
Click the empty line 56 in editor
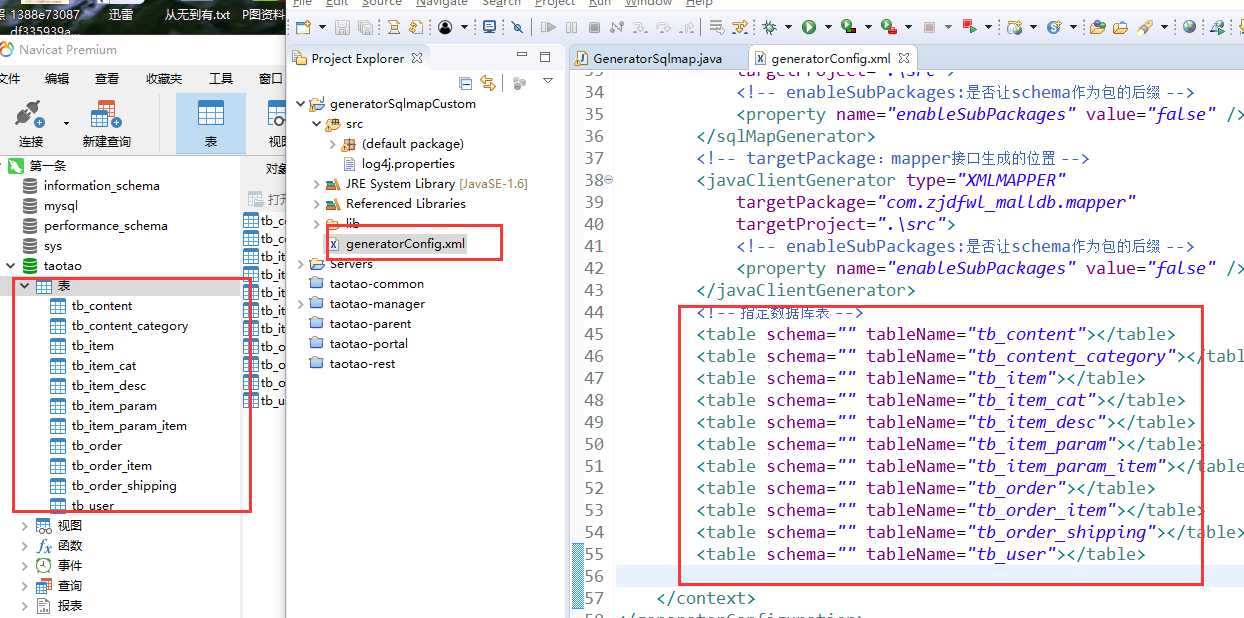point(930,576)
